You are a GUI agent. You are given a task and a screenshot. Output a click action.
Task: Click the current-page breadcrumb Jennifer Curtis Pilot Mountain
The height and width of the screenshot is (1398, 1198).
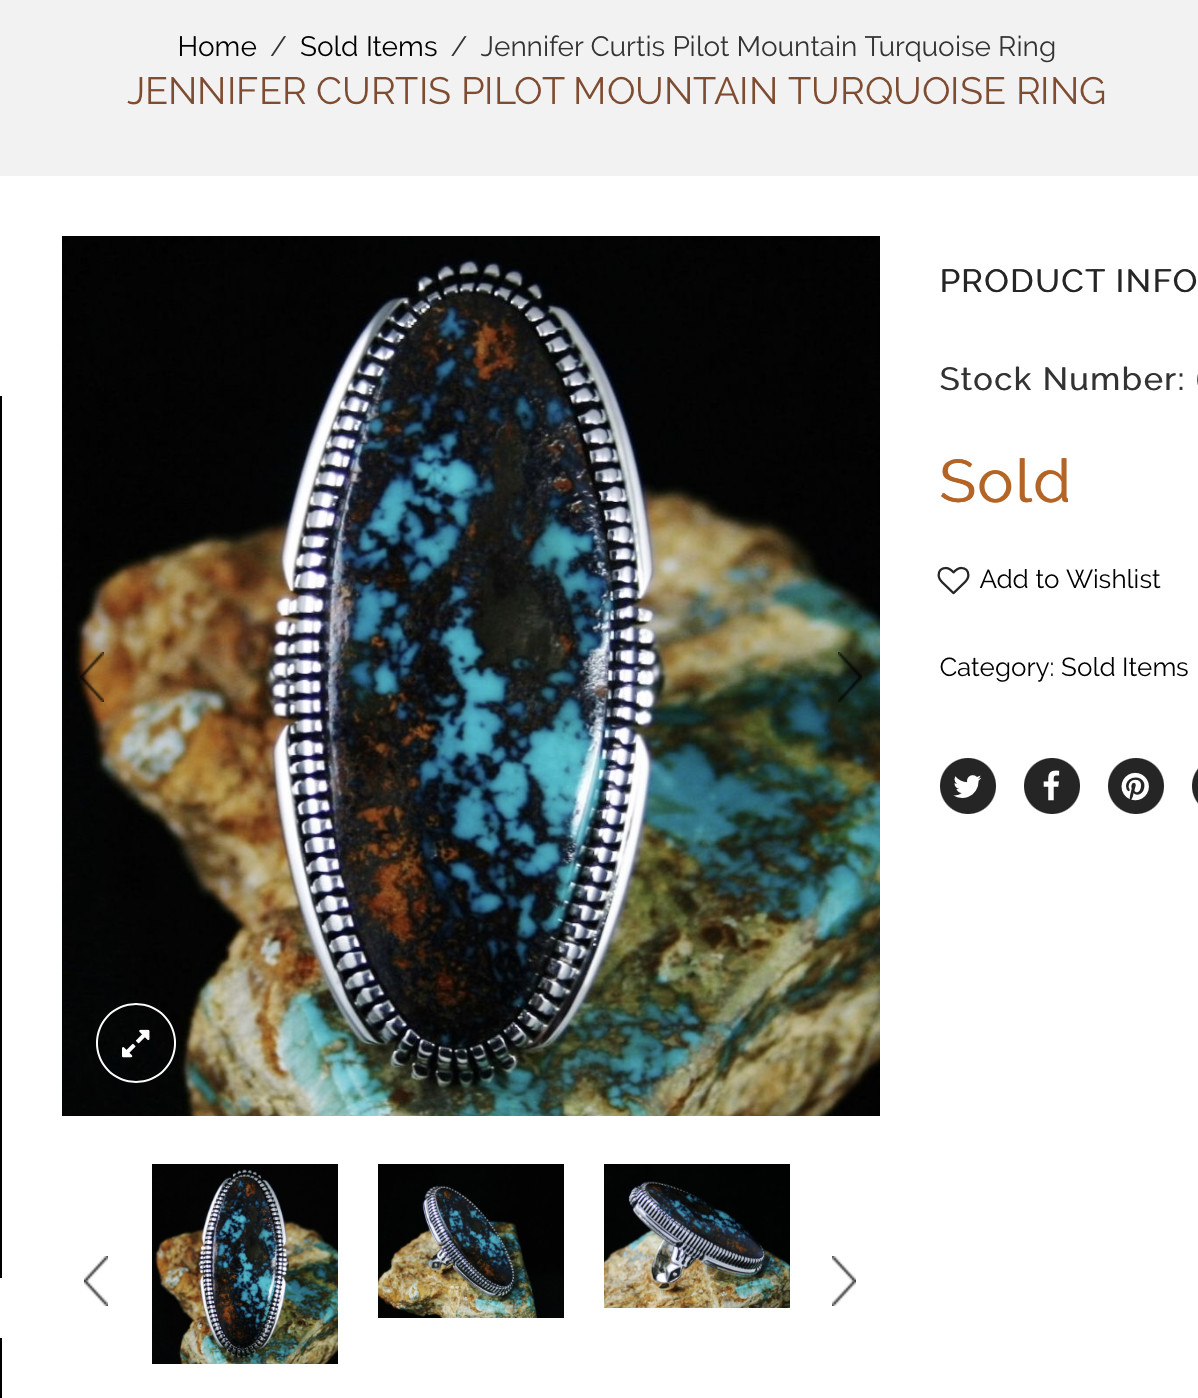[768, 47]
